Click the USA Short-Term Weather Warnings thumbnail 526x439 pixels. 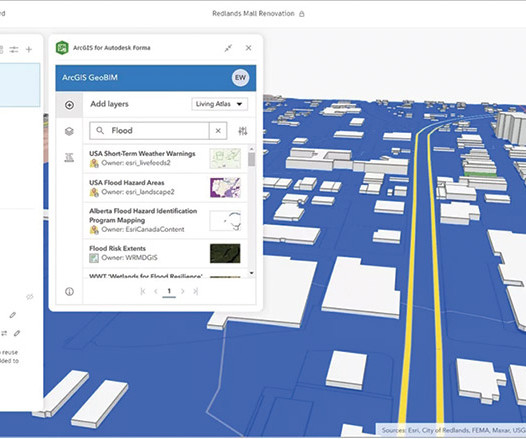click(225, 159)
